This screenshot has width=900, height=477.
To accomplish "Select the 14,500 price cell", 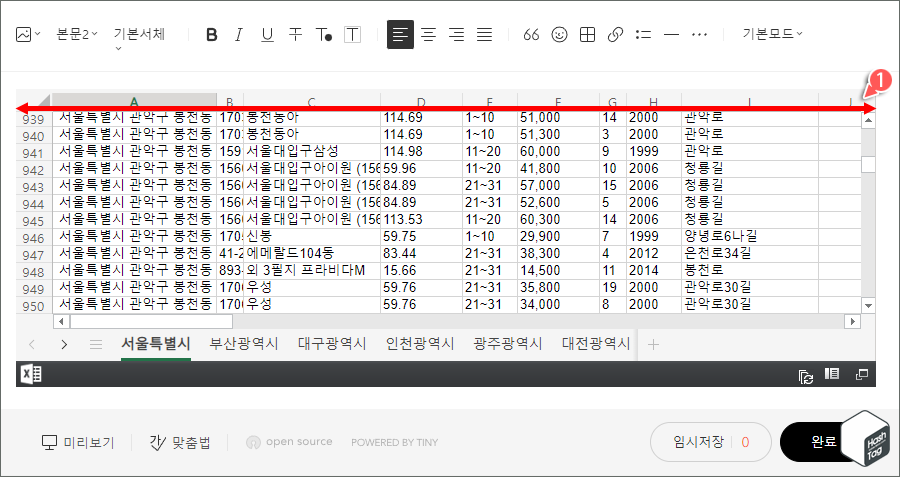I will [x=558, y=270].
